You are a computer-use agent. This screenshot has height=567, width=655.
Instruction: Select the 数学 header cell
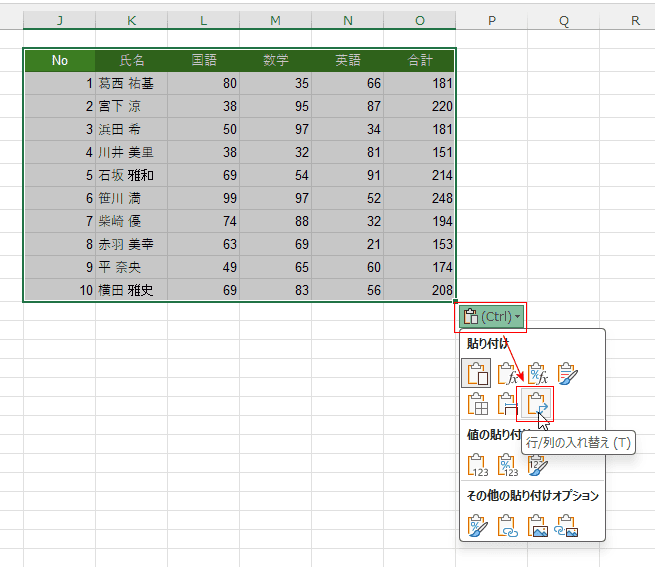(275, 61)
